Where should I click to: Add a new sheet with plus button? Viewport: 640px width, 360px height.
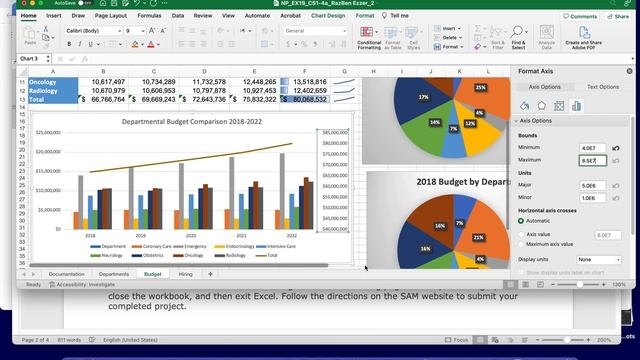(x=210, y=274)
